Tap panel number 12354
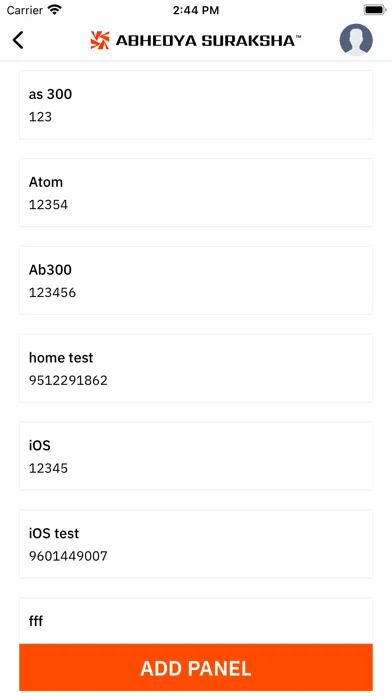 [48, 205]
